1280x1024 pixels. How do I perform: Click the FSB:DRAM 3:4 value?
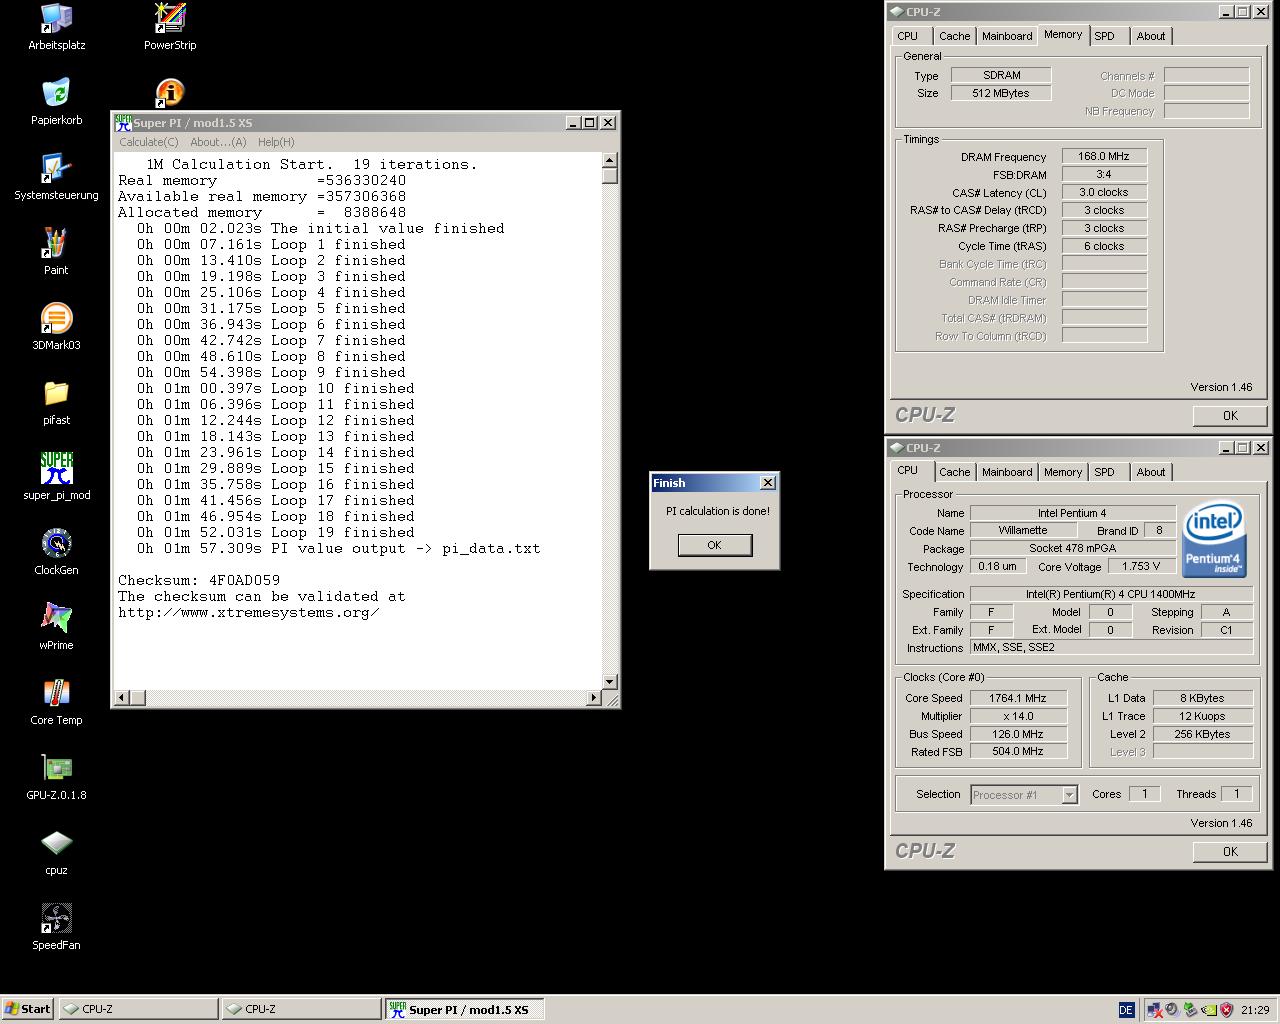click(x=1104, y=174)
